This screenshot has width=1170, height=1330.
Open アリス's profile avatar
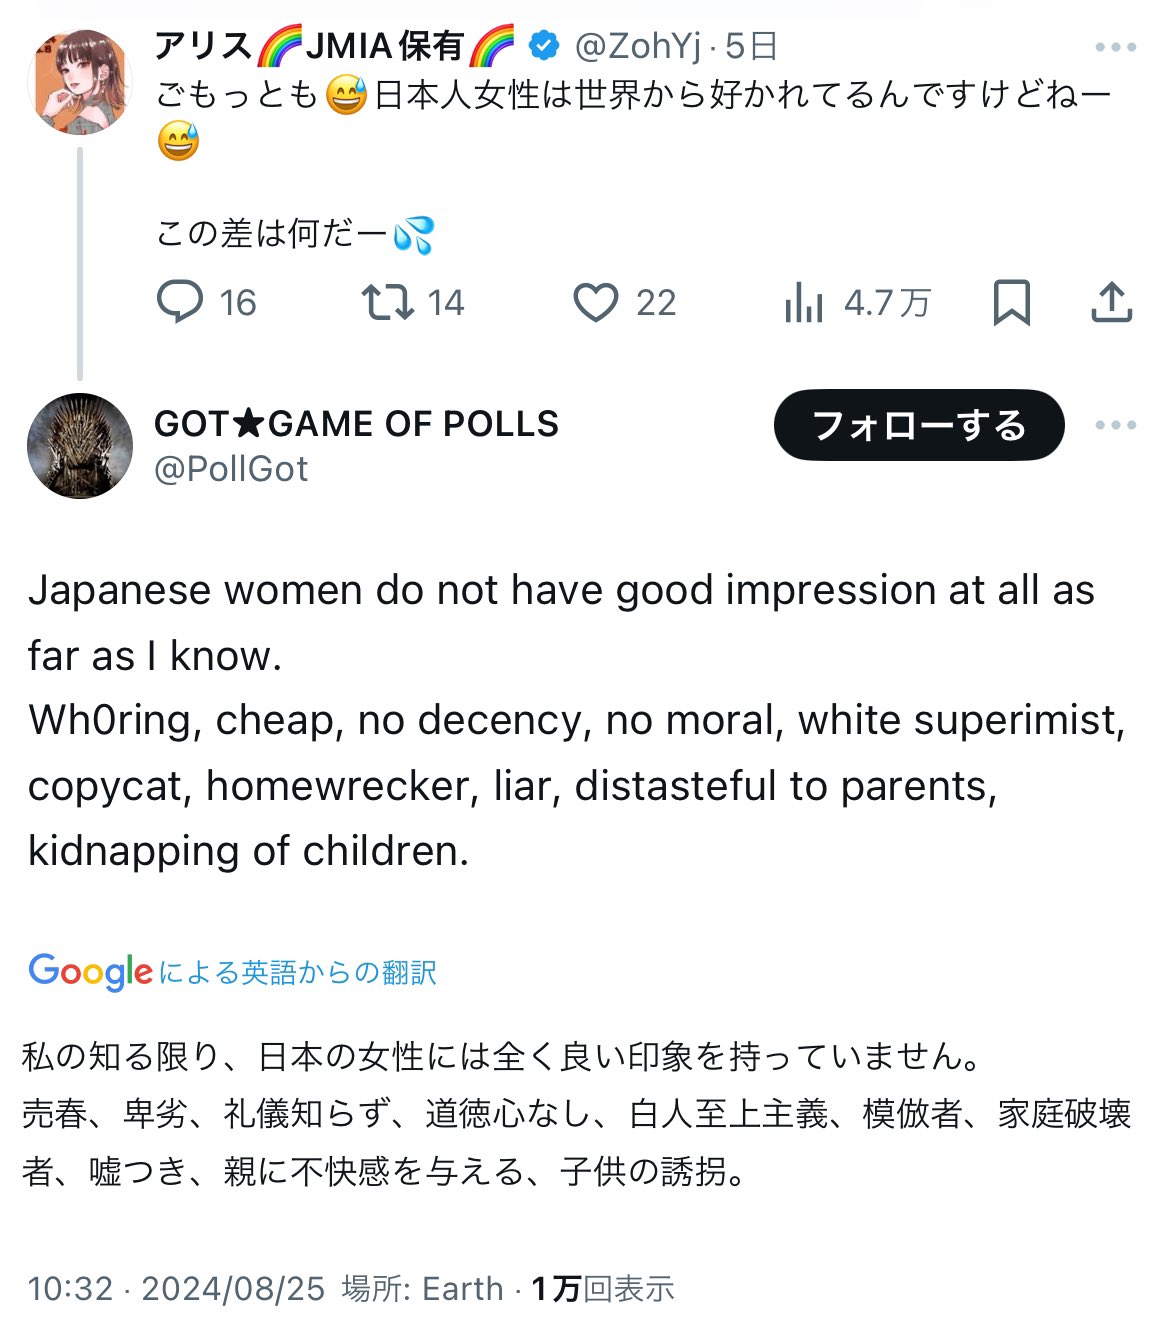point(80,82)
